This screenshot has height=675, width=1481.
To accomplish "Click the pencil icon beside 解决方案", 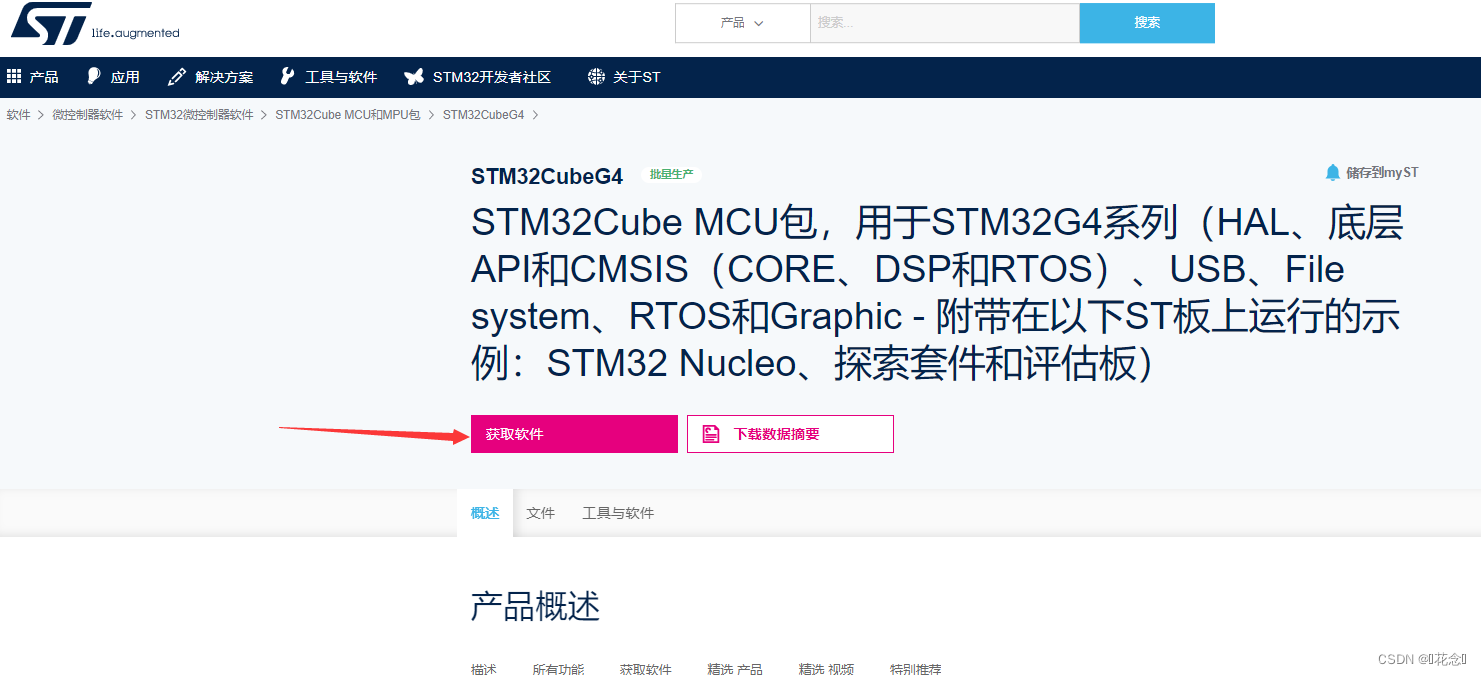I will click(x=177, y=76).
